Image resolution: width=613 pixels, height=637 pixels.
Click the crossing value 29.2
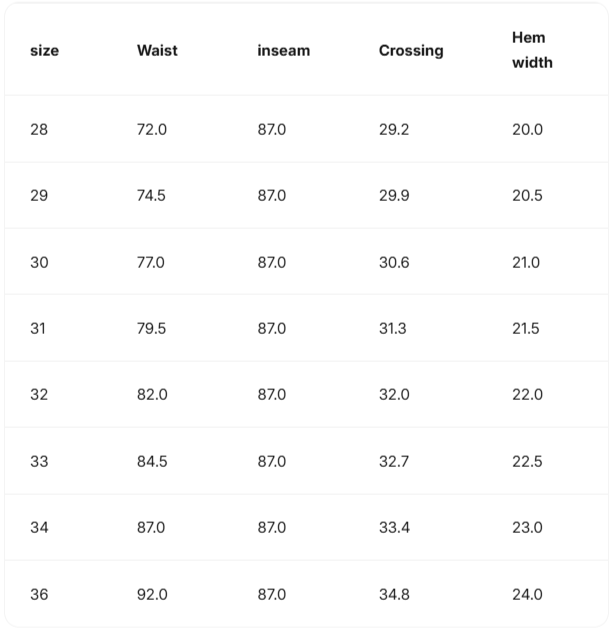(x=393, y=129)
